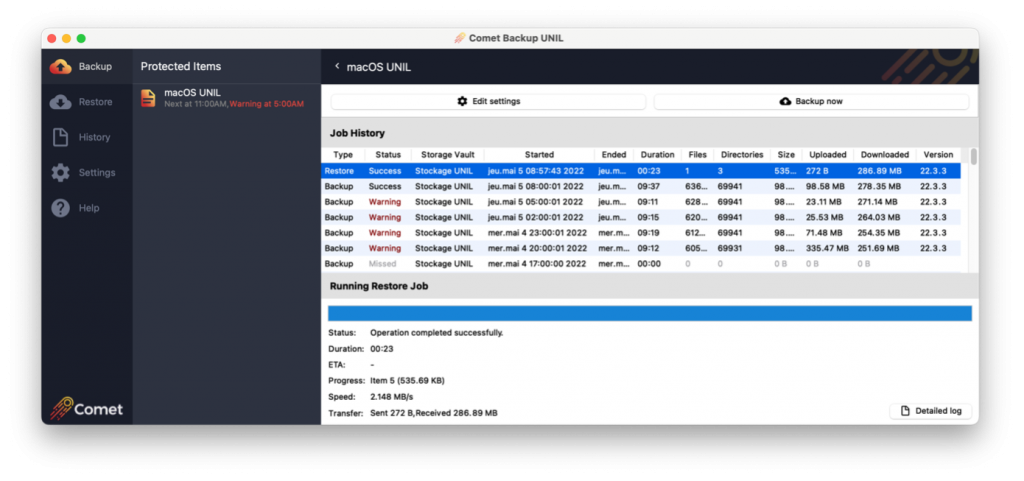Click the back chevron beside macOS UNIL
Viewport: 1024px width, 481px height.
[x=337, y=67]
